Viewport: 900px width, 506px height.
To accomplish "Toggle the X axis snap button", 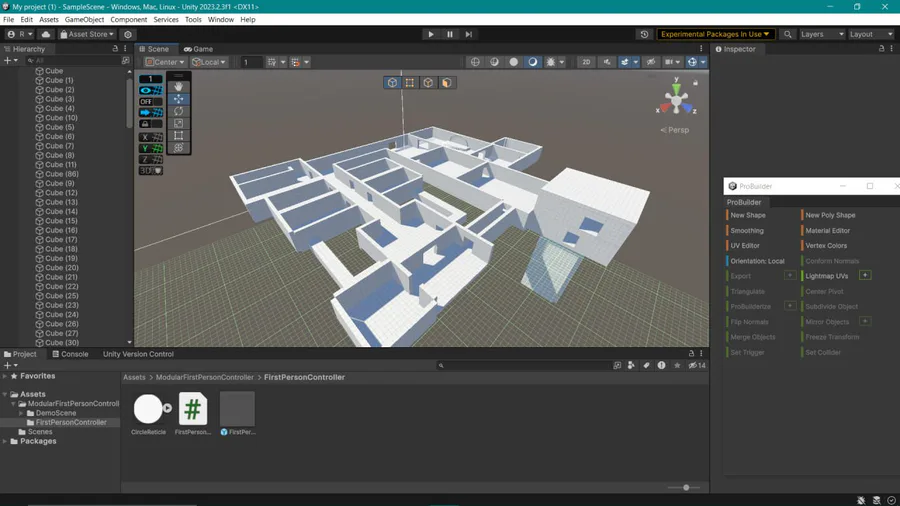I will click(150, 137).
